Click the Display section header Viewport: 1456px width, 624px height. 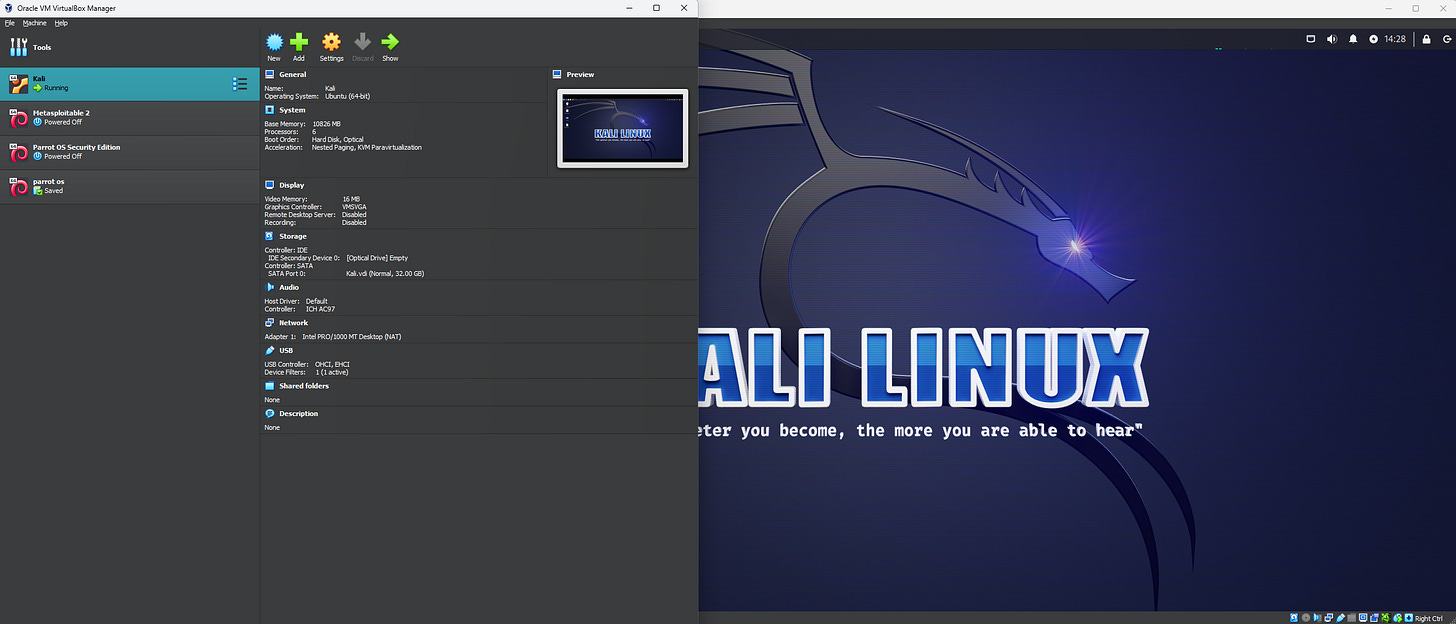pos(292,185)
